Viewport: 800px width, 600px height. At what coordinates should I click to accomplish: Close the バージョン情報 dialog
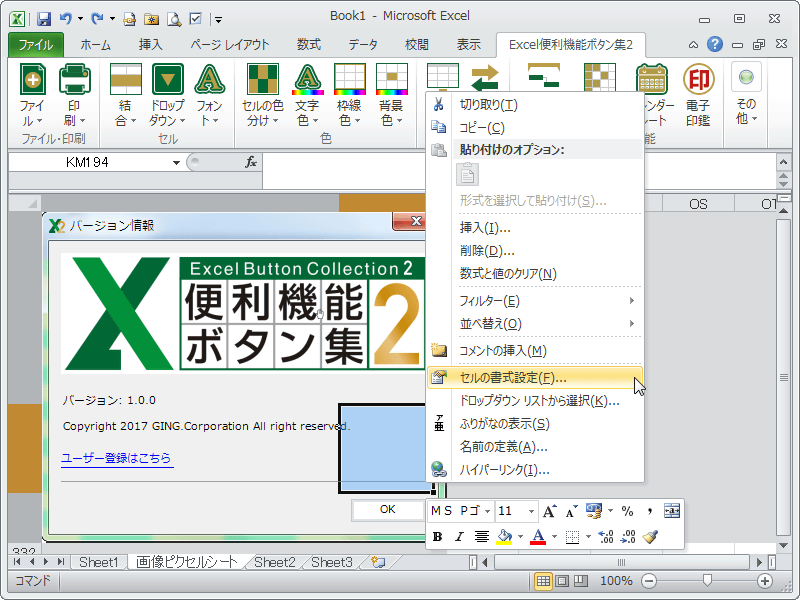pos(409,221)
